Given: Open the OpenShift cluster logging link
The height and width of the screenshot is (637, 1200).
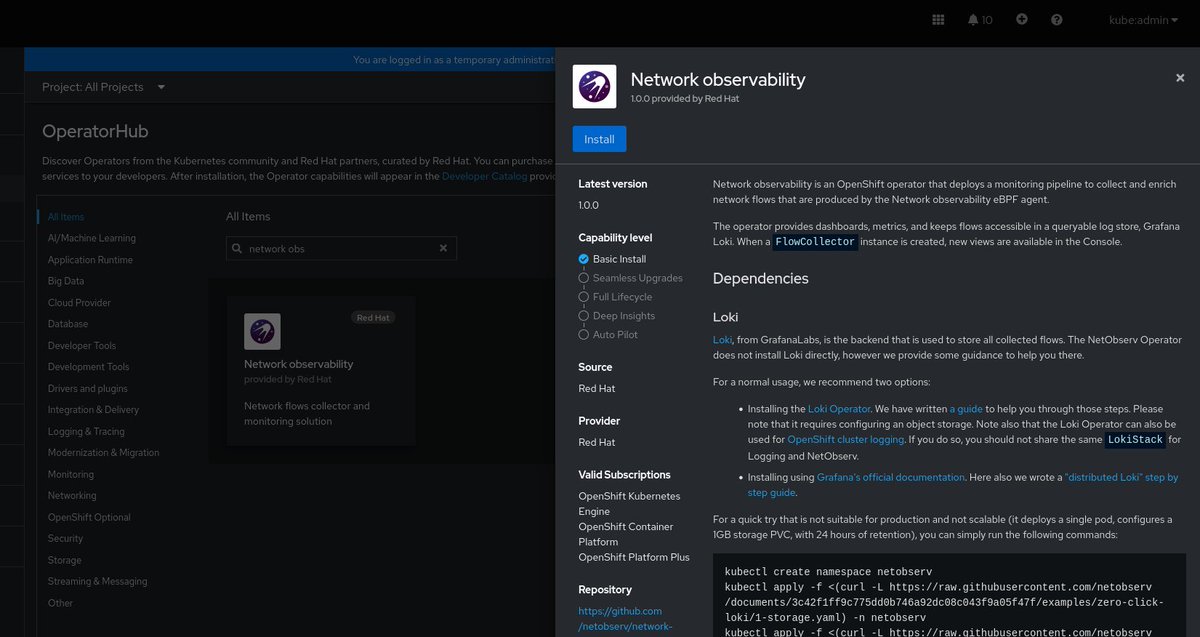Looking at the screenshot, I should point(844,440).
